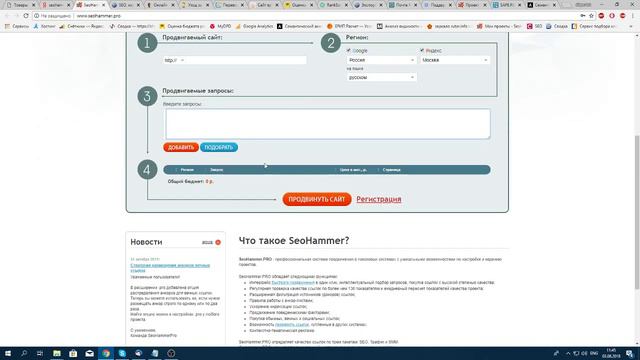This screenshot has width=640, height=360.
Task: Open Task View on the taskbar
Action: click(40, 353)
